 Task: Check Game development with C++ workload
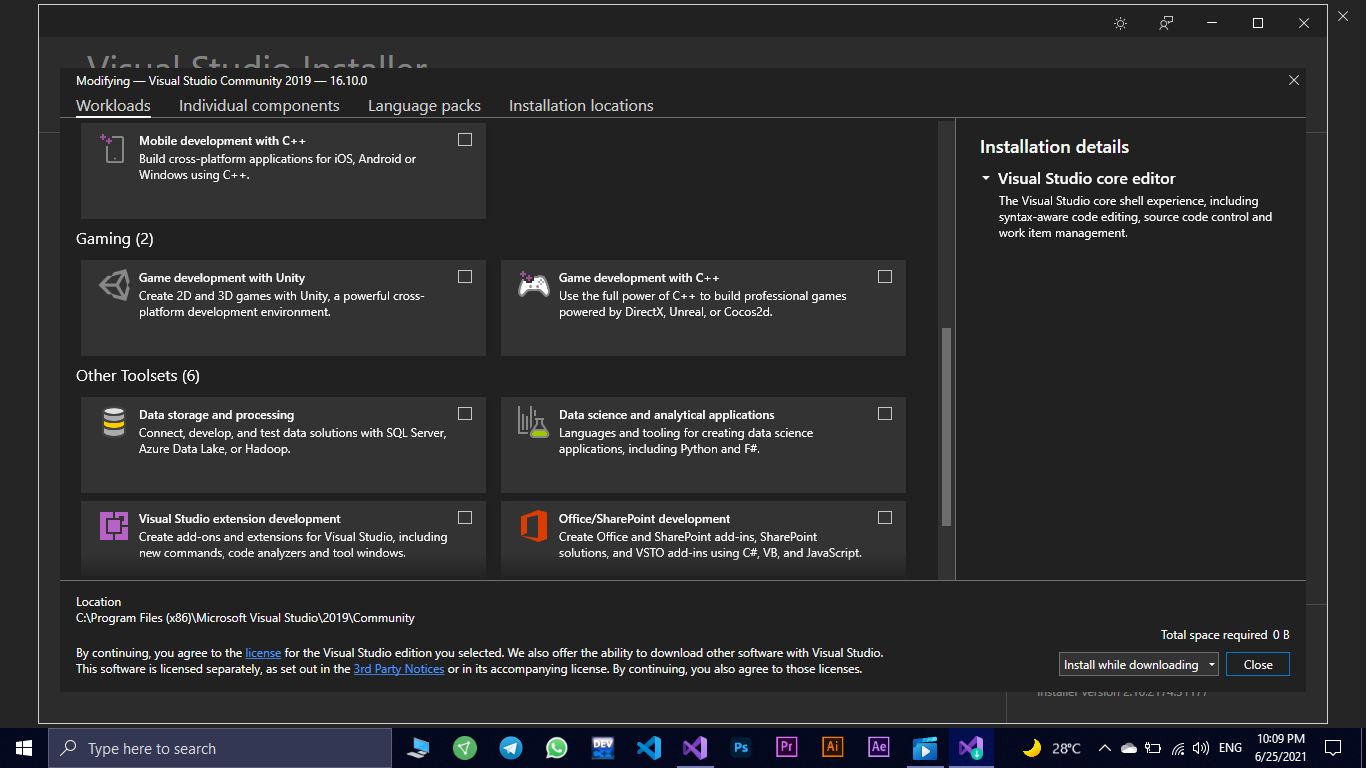(885, 277)
